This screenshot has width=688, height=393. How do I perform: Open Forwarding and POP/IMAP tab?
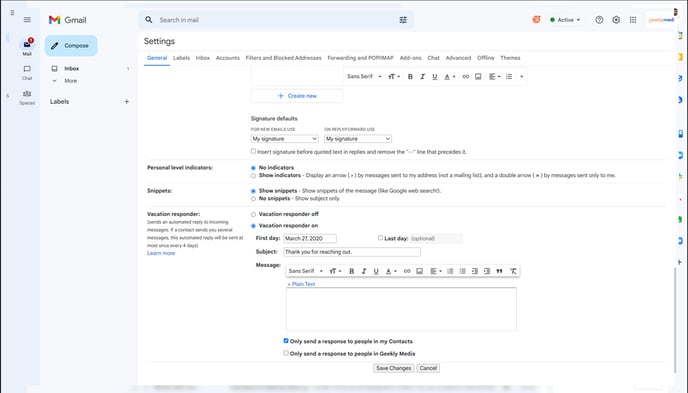tap(361, 58)
